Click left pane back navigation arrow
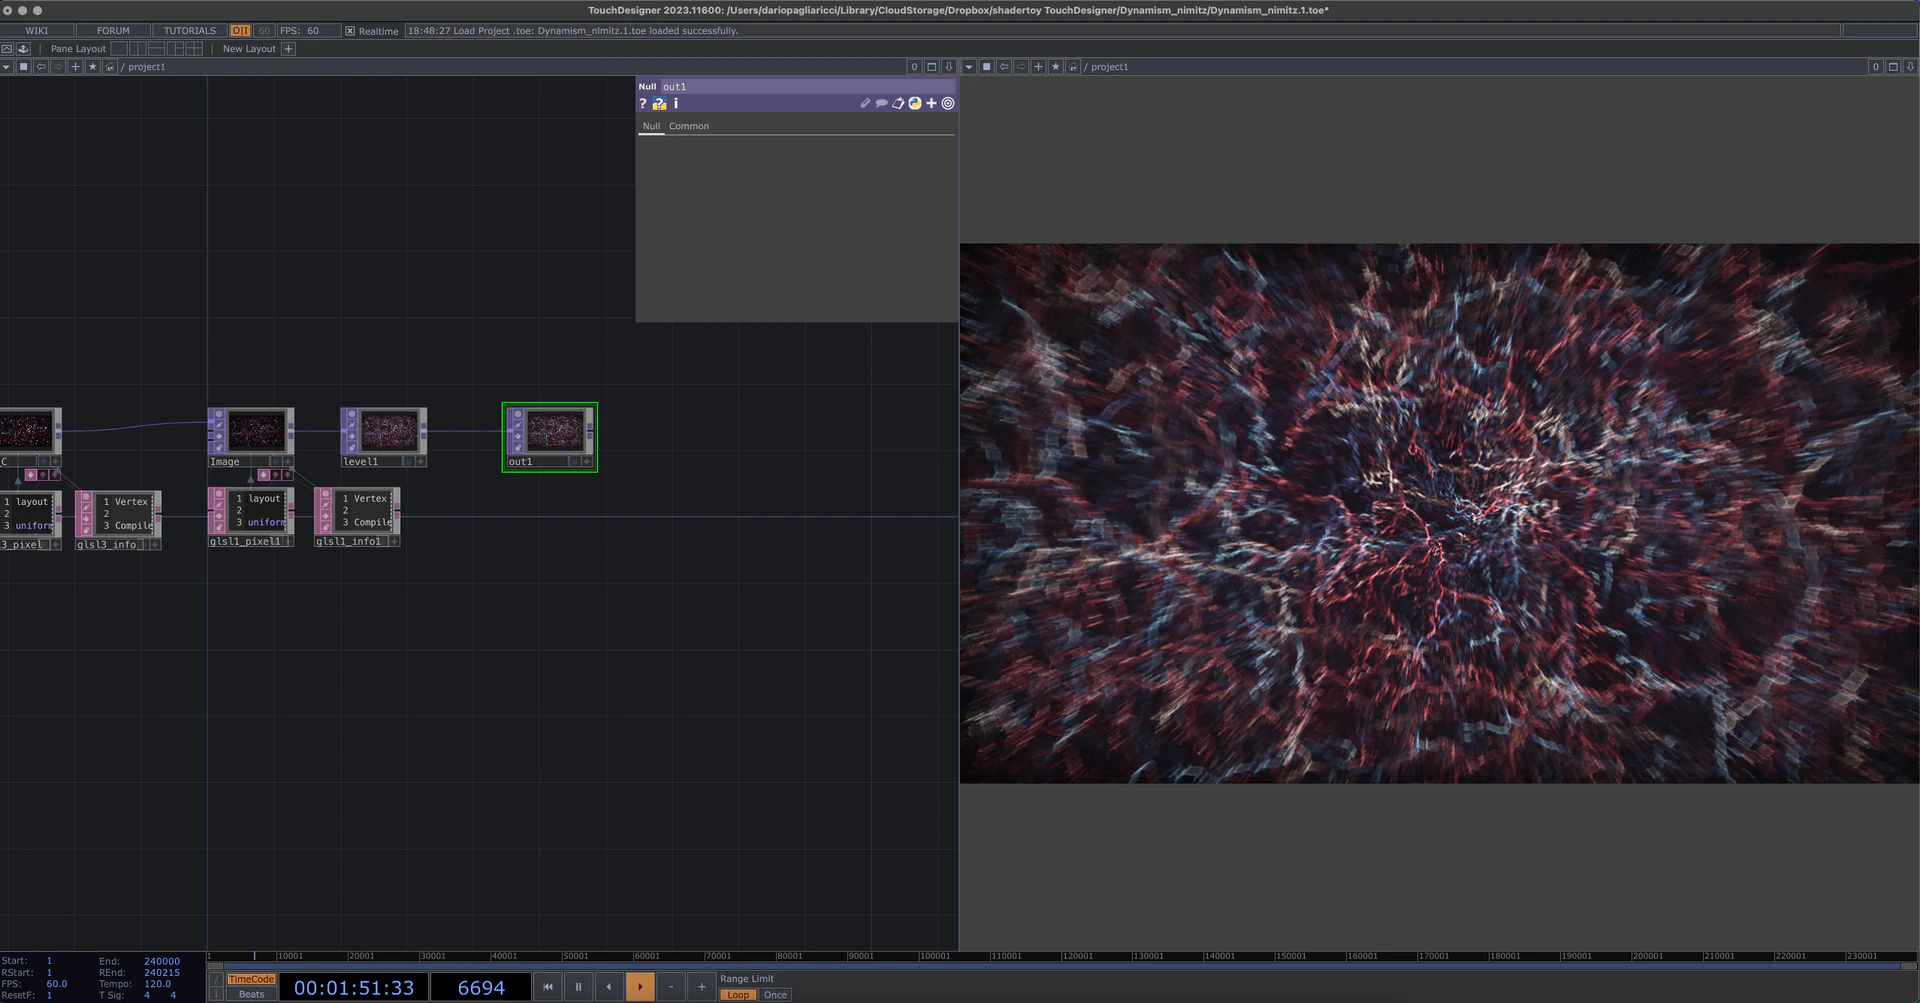 click(41, 67)
